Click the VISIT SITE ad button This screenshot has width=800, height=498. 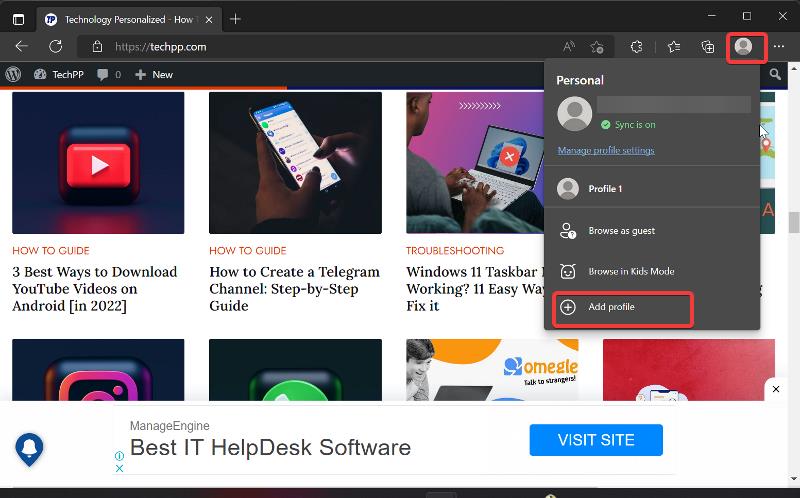coord(596,440)
